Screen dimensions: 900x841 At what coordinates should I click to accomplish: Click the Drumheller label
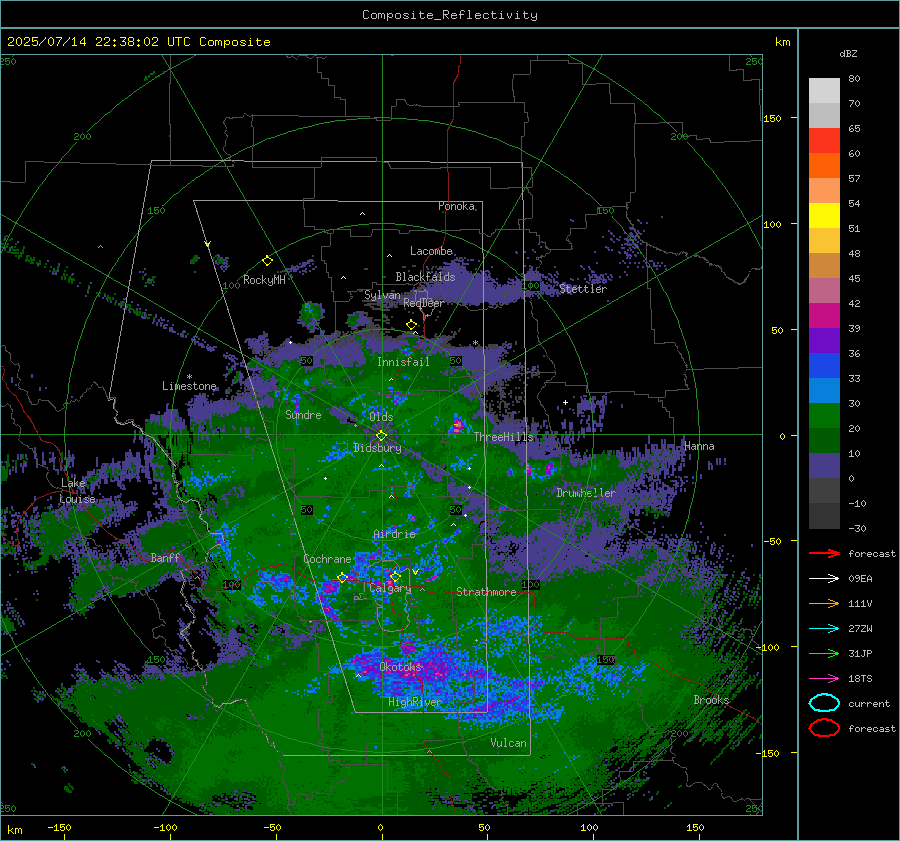point(586,493)
